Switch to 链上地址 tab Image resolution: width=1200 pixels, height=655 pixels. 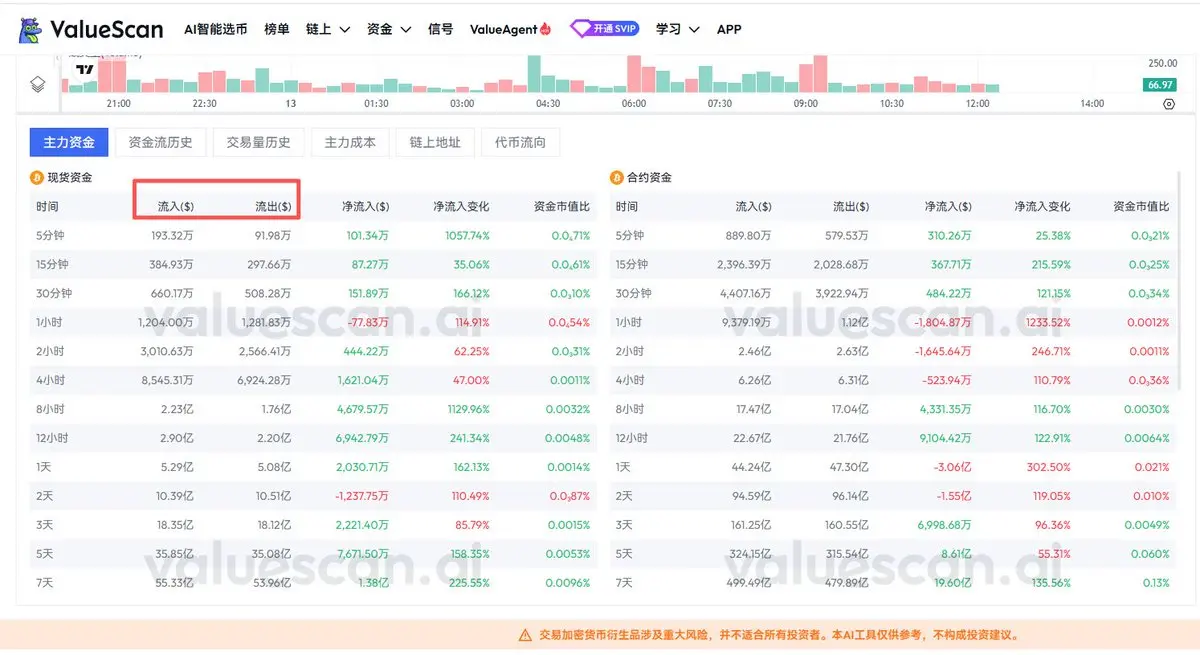pyautogui.click(x=435, y=142)
